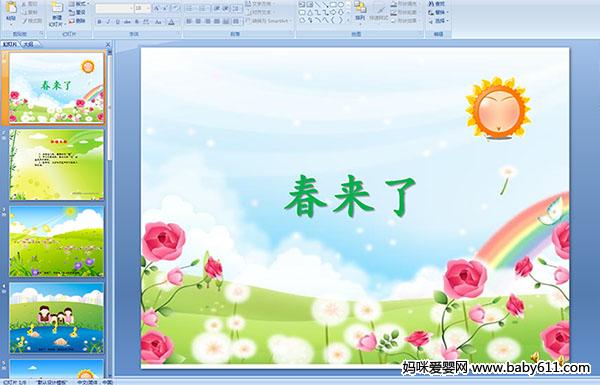Toggle Bold formatting

click(99, 22)
